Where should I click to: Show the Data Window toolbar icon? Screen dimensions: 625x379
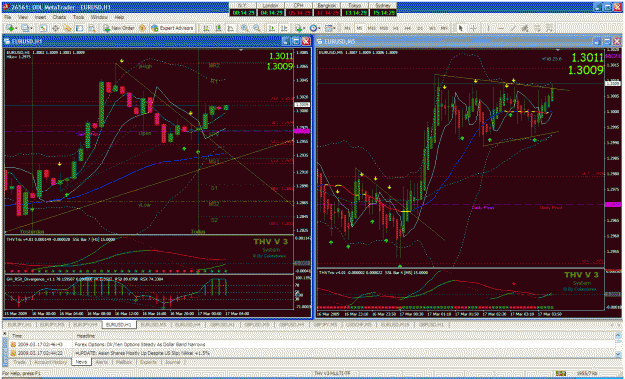pos(55,28)
